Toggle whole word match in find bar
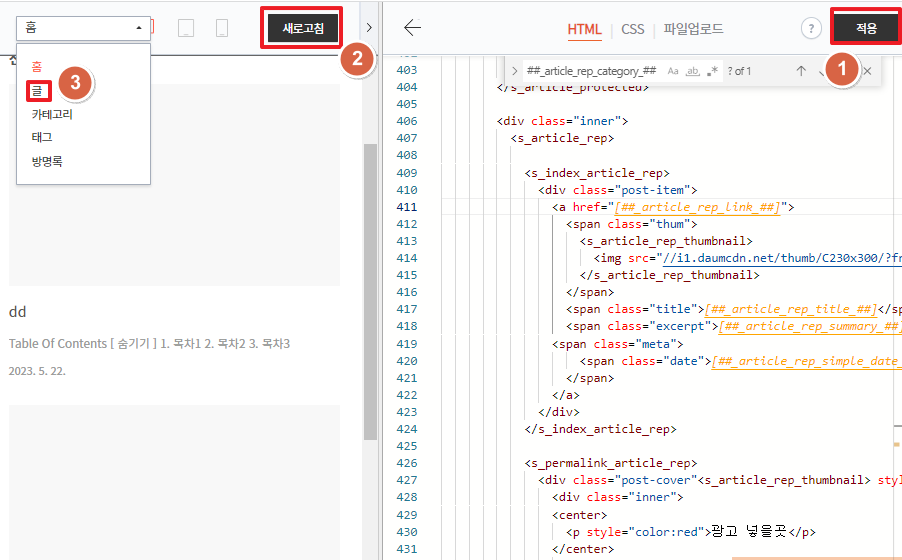The image size is (902, 560). pyautogui.click(x=693, y=71)
